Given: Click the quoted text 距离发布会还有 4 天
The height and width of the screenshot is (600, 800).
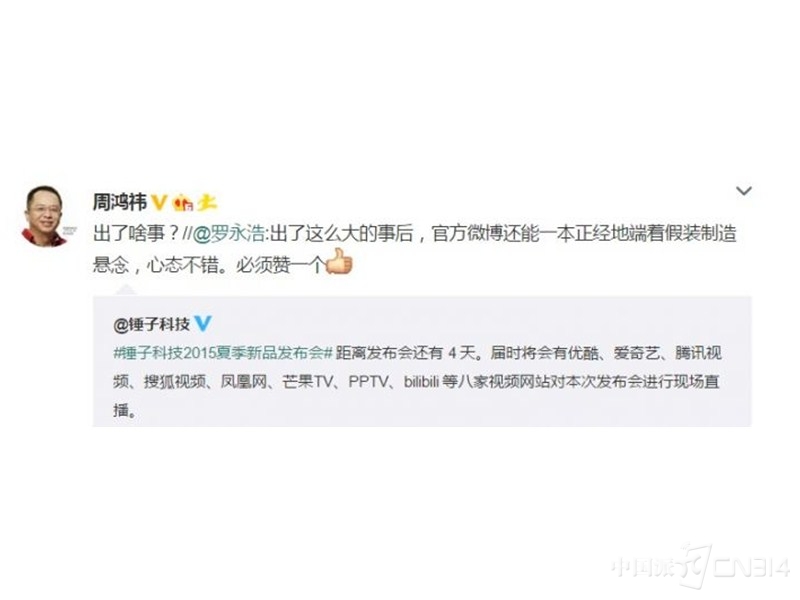Looking at the screenshot, I should tap(408, 353).
